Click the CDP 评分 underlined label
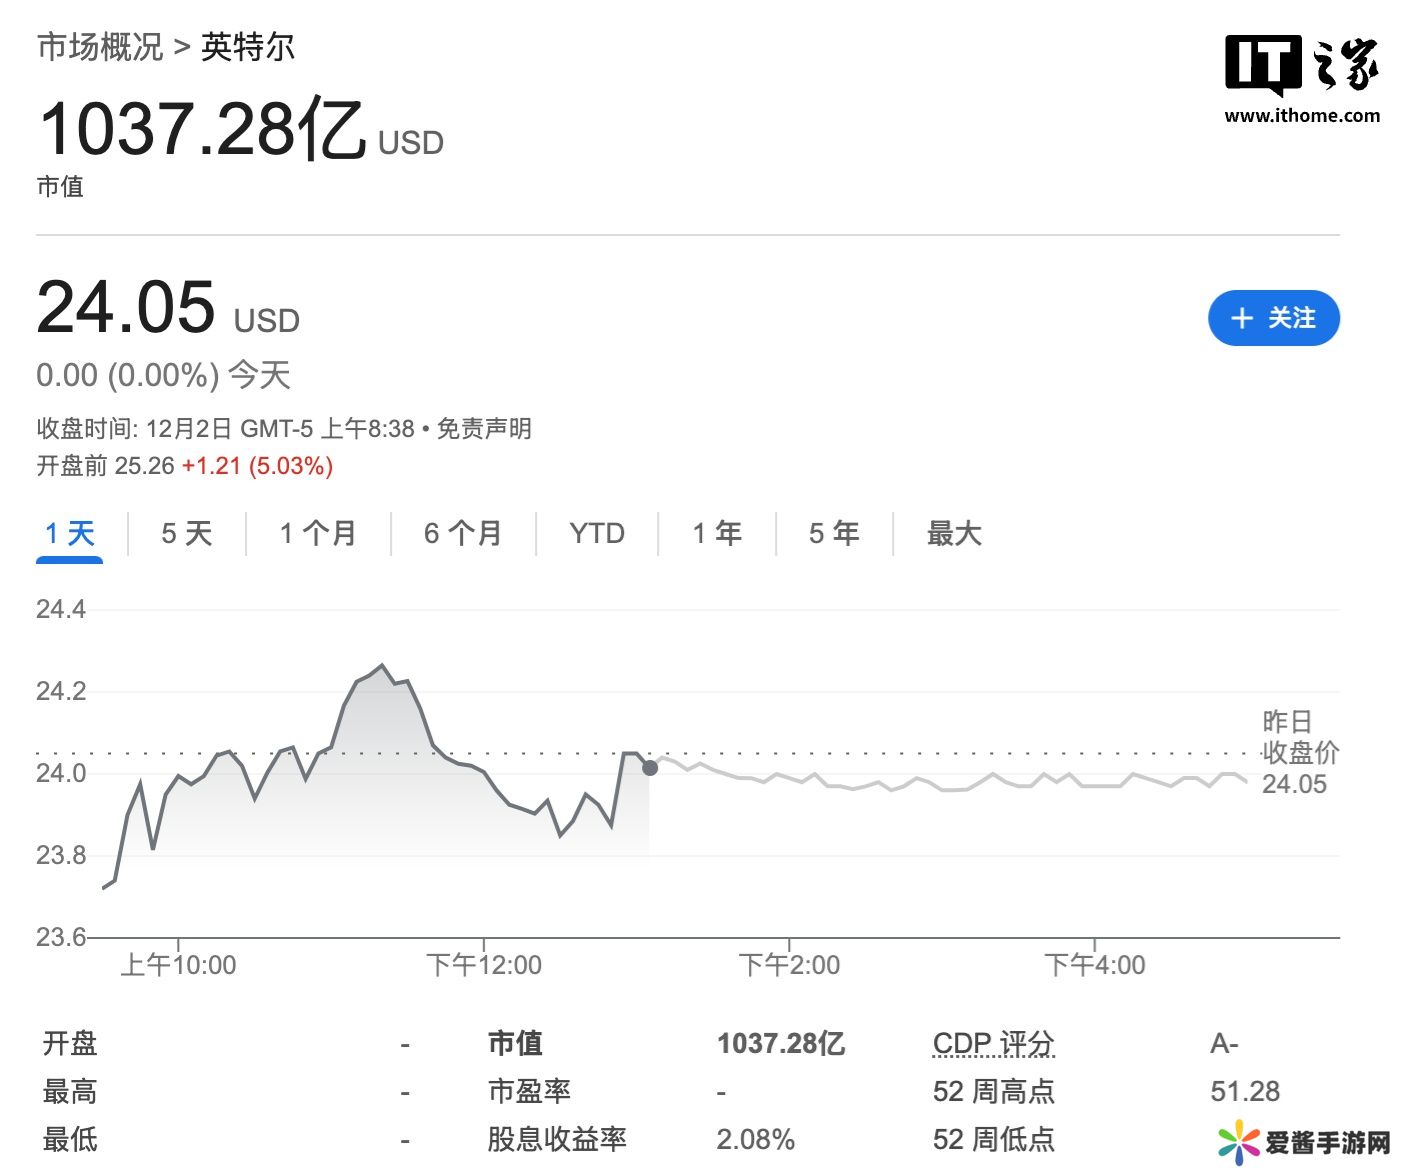1404x1168 pixels. [993, 1043]
